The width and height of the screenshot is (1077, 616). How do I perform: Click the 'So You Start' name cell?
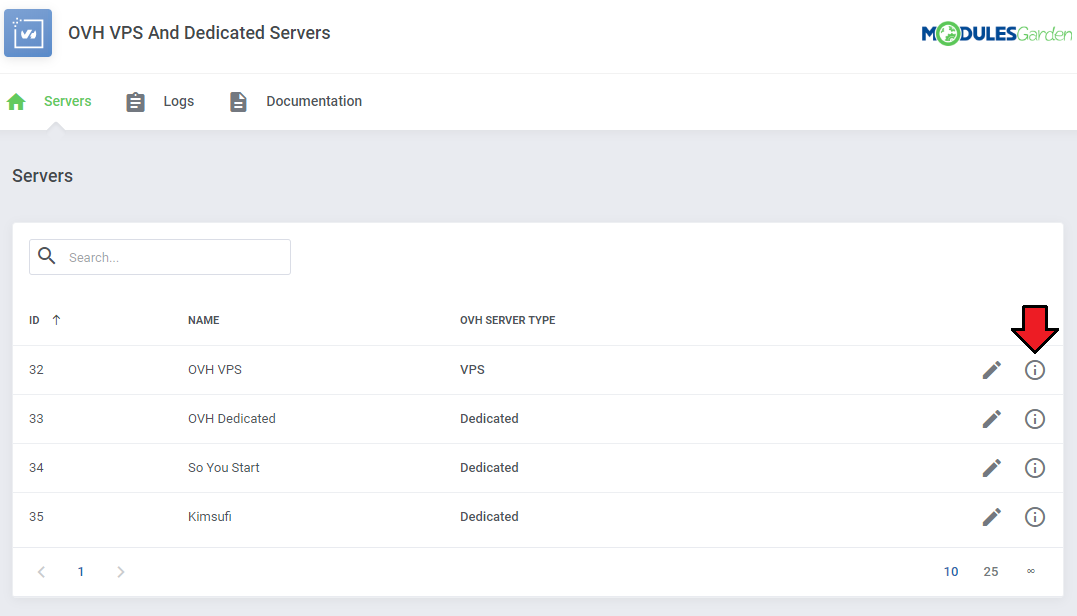tap(224, 468)
